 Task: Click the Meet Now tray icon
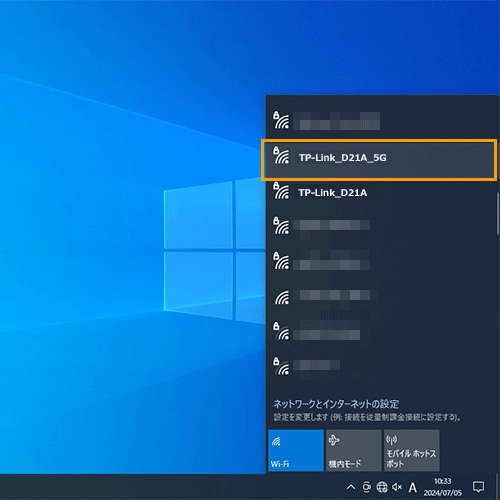click(366, 487)
